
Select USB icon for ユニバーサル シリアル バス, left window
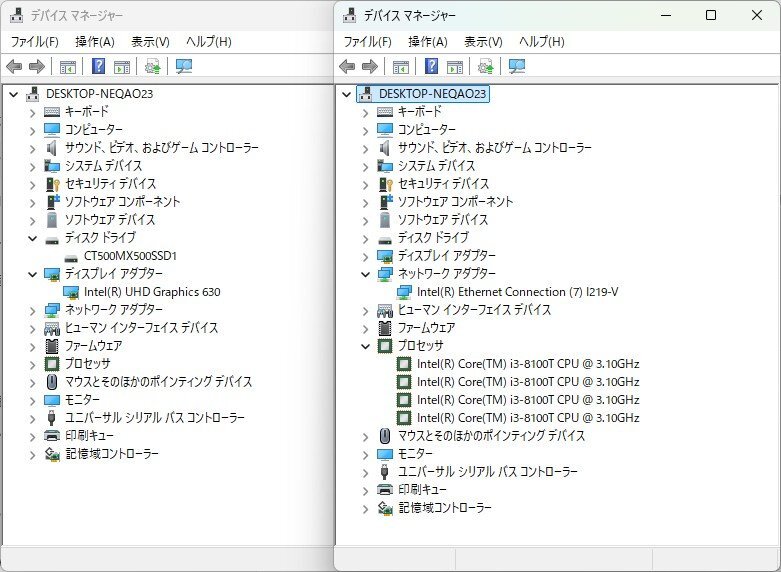coord(51,418)
